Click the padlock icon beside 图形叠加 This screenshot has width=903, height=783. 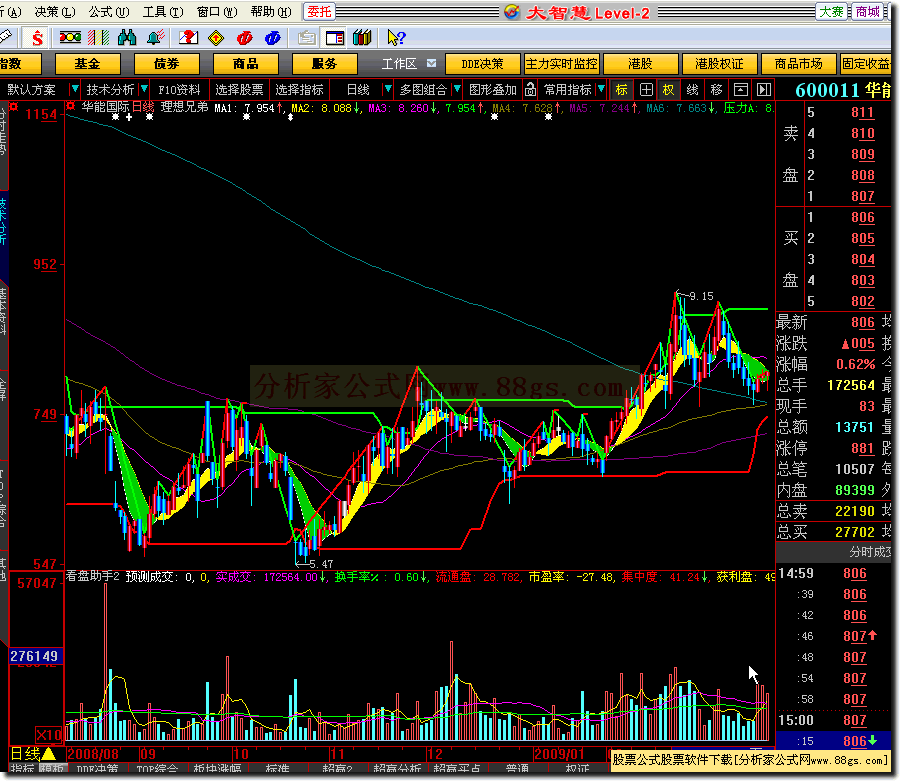pos(530,90)
